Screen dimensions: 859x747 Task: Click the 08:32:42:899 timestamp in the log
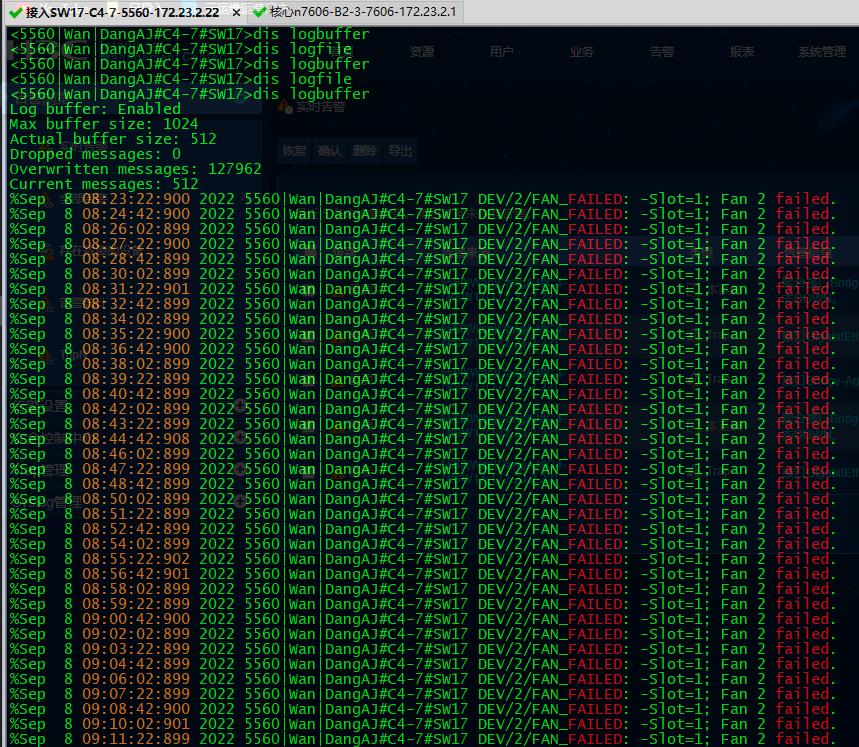click(136, 304)
